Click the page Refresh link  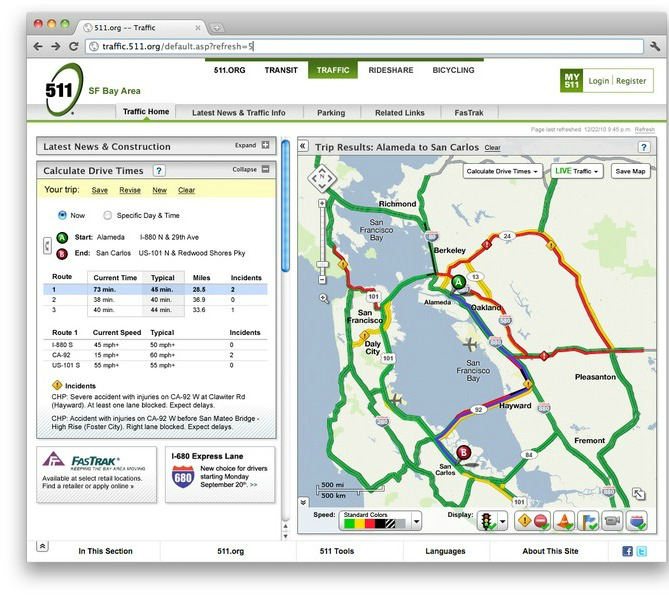pos(645,129)
